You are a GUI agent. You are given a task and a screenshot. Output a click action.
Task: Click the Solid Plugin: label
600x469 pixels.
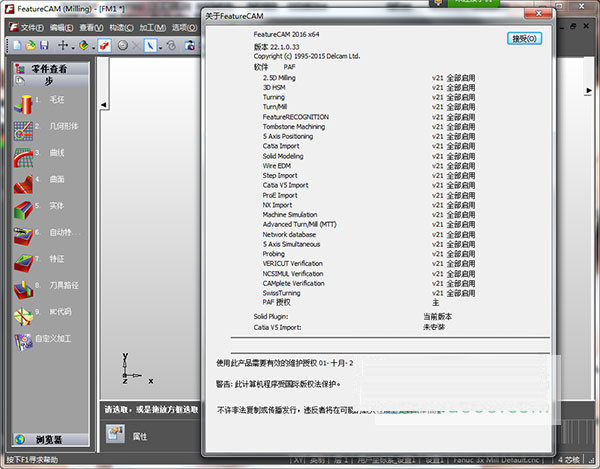point(271,317)
